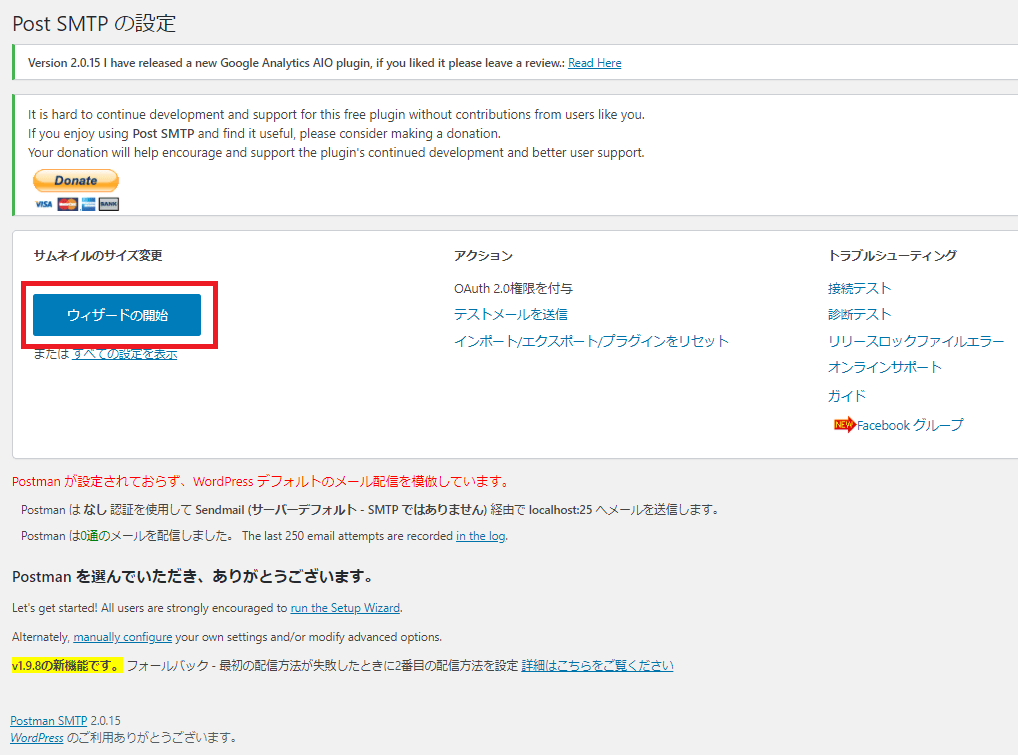Click the ウィザードの開始 button
1018x755 pixels.
(x=117, y=315)
